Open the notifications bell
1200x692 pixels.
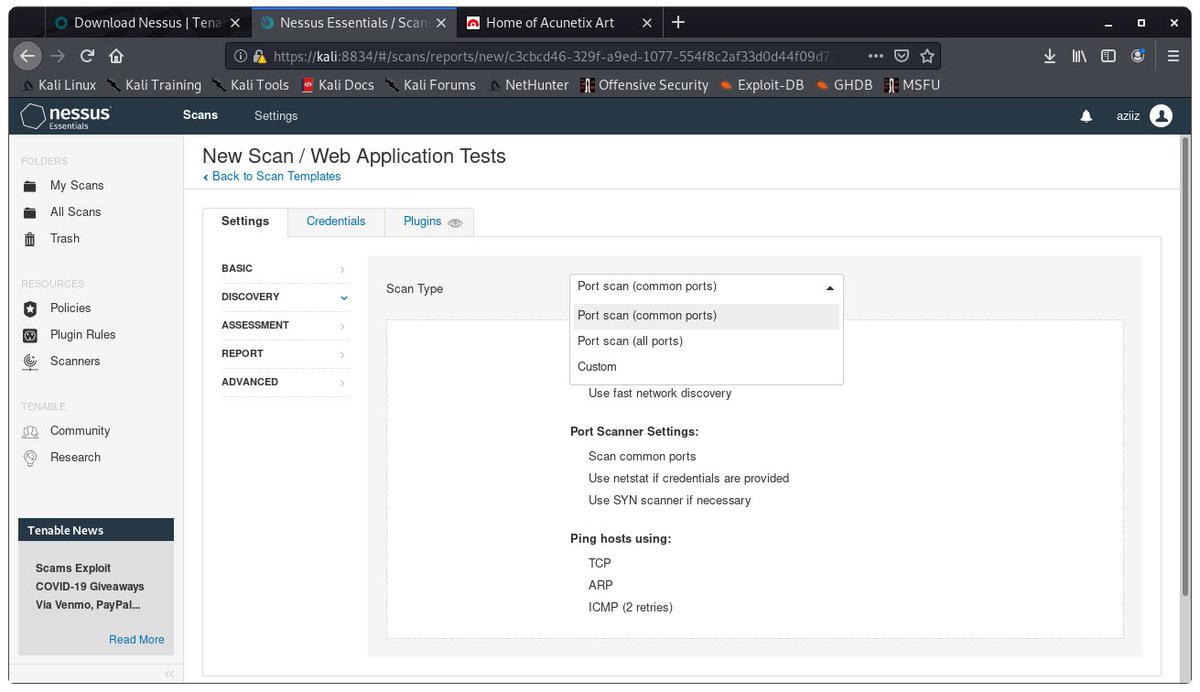coord(1086,117)
